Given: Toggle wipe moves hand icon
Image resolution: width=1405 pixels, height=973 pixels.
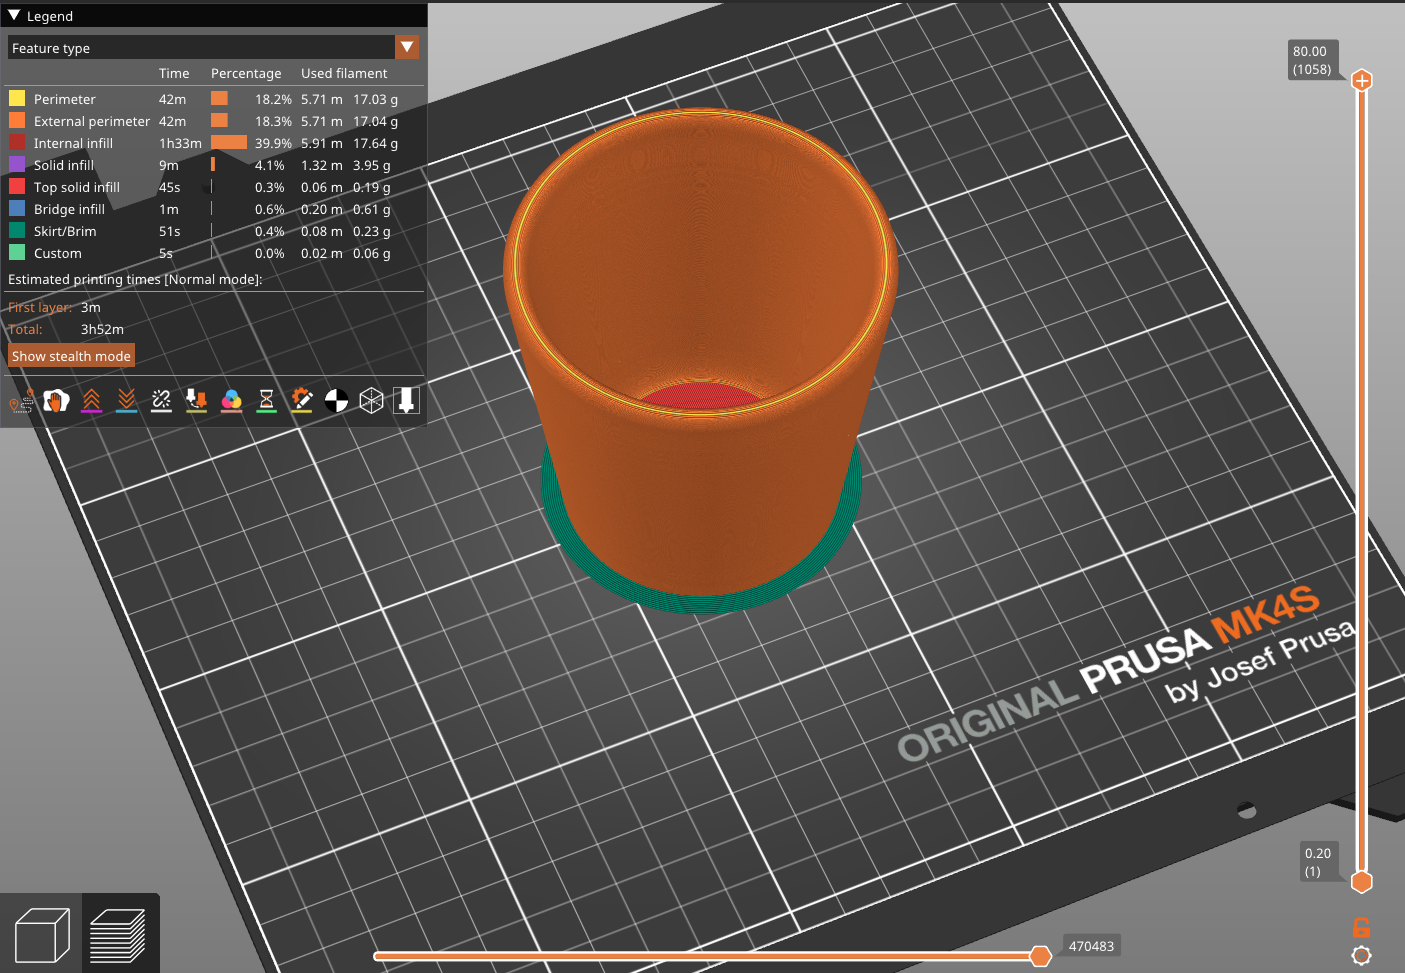Looking at the screenshot, I should 56,401.
